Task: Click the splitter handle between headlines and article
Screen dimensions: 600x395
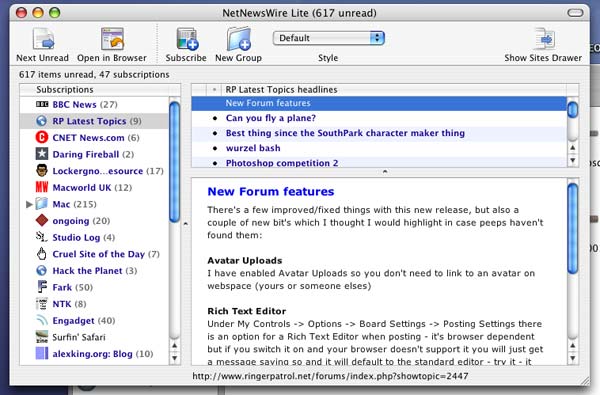Action: pyautogui.click(x=385, y=172)
